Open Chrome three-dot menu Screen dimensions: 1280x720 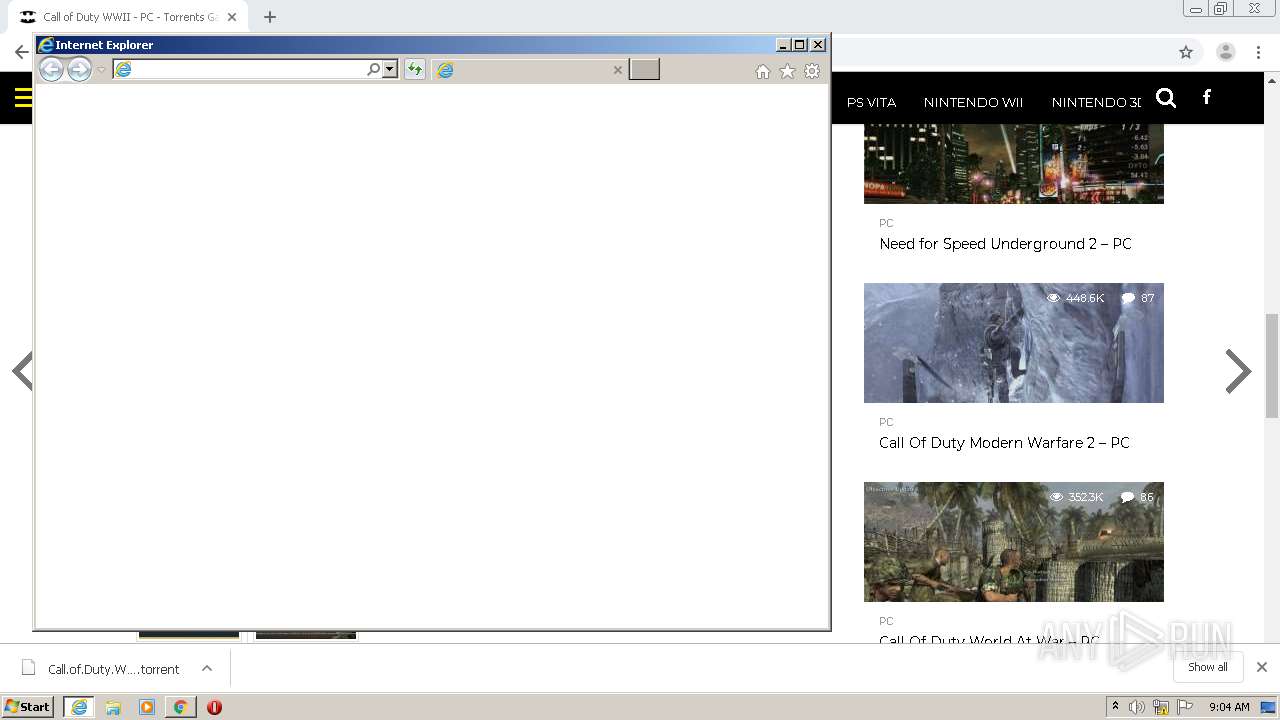click(1259, 52)
